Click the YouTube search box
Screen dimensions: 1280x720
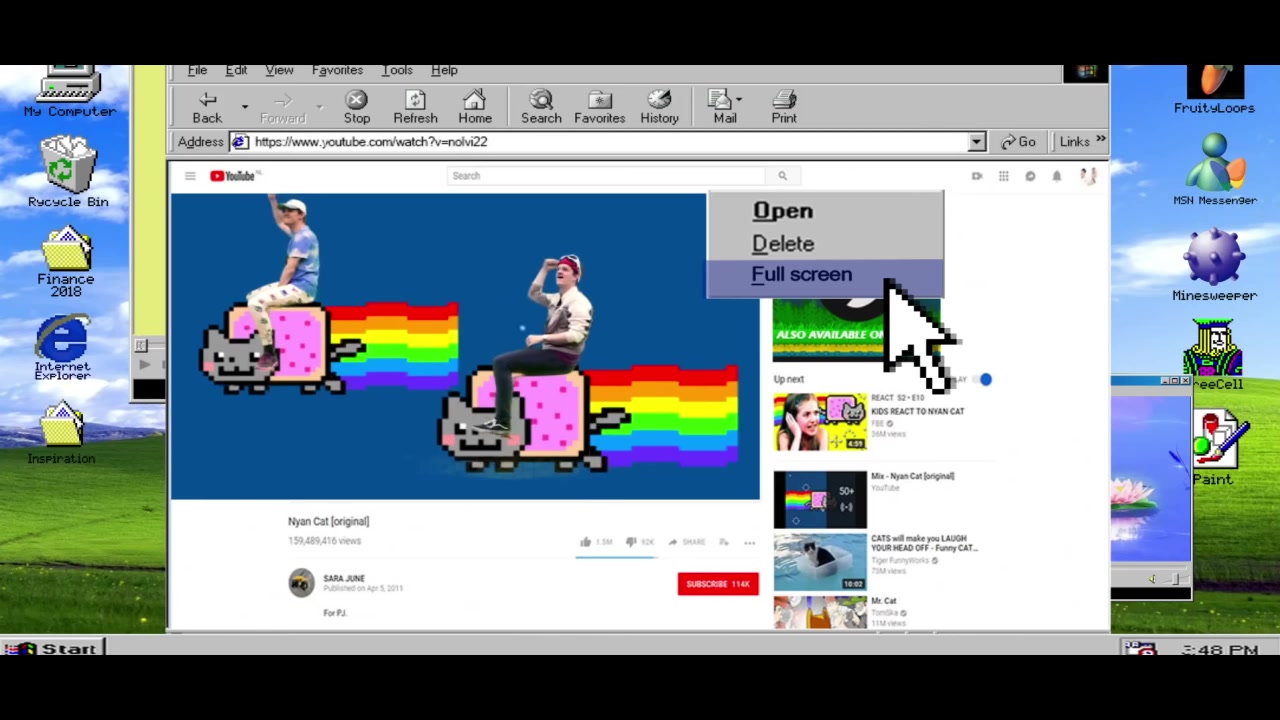(606, 176)
